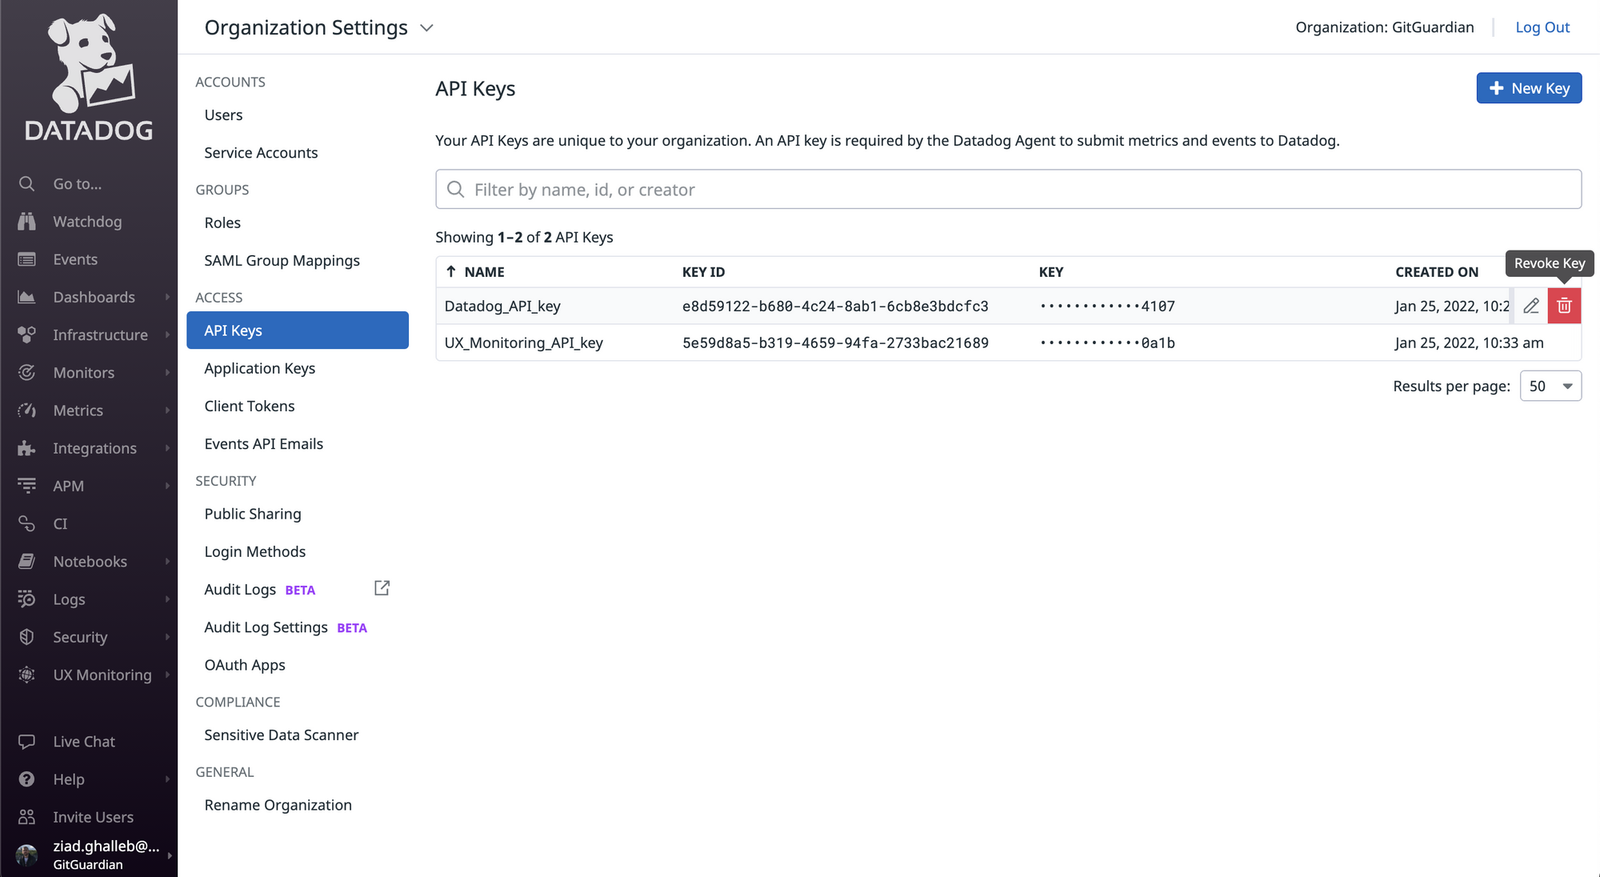This screenshot has width=1600, height=877.
Task: Expand the Infrastructure submenu arrow
Action: click(167, 335)
